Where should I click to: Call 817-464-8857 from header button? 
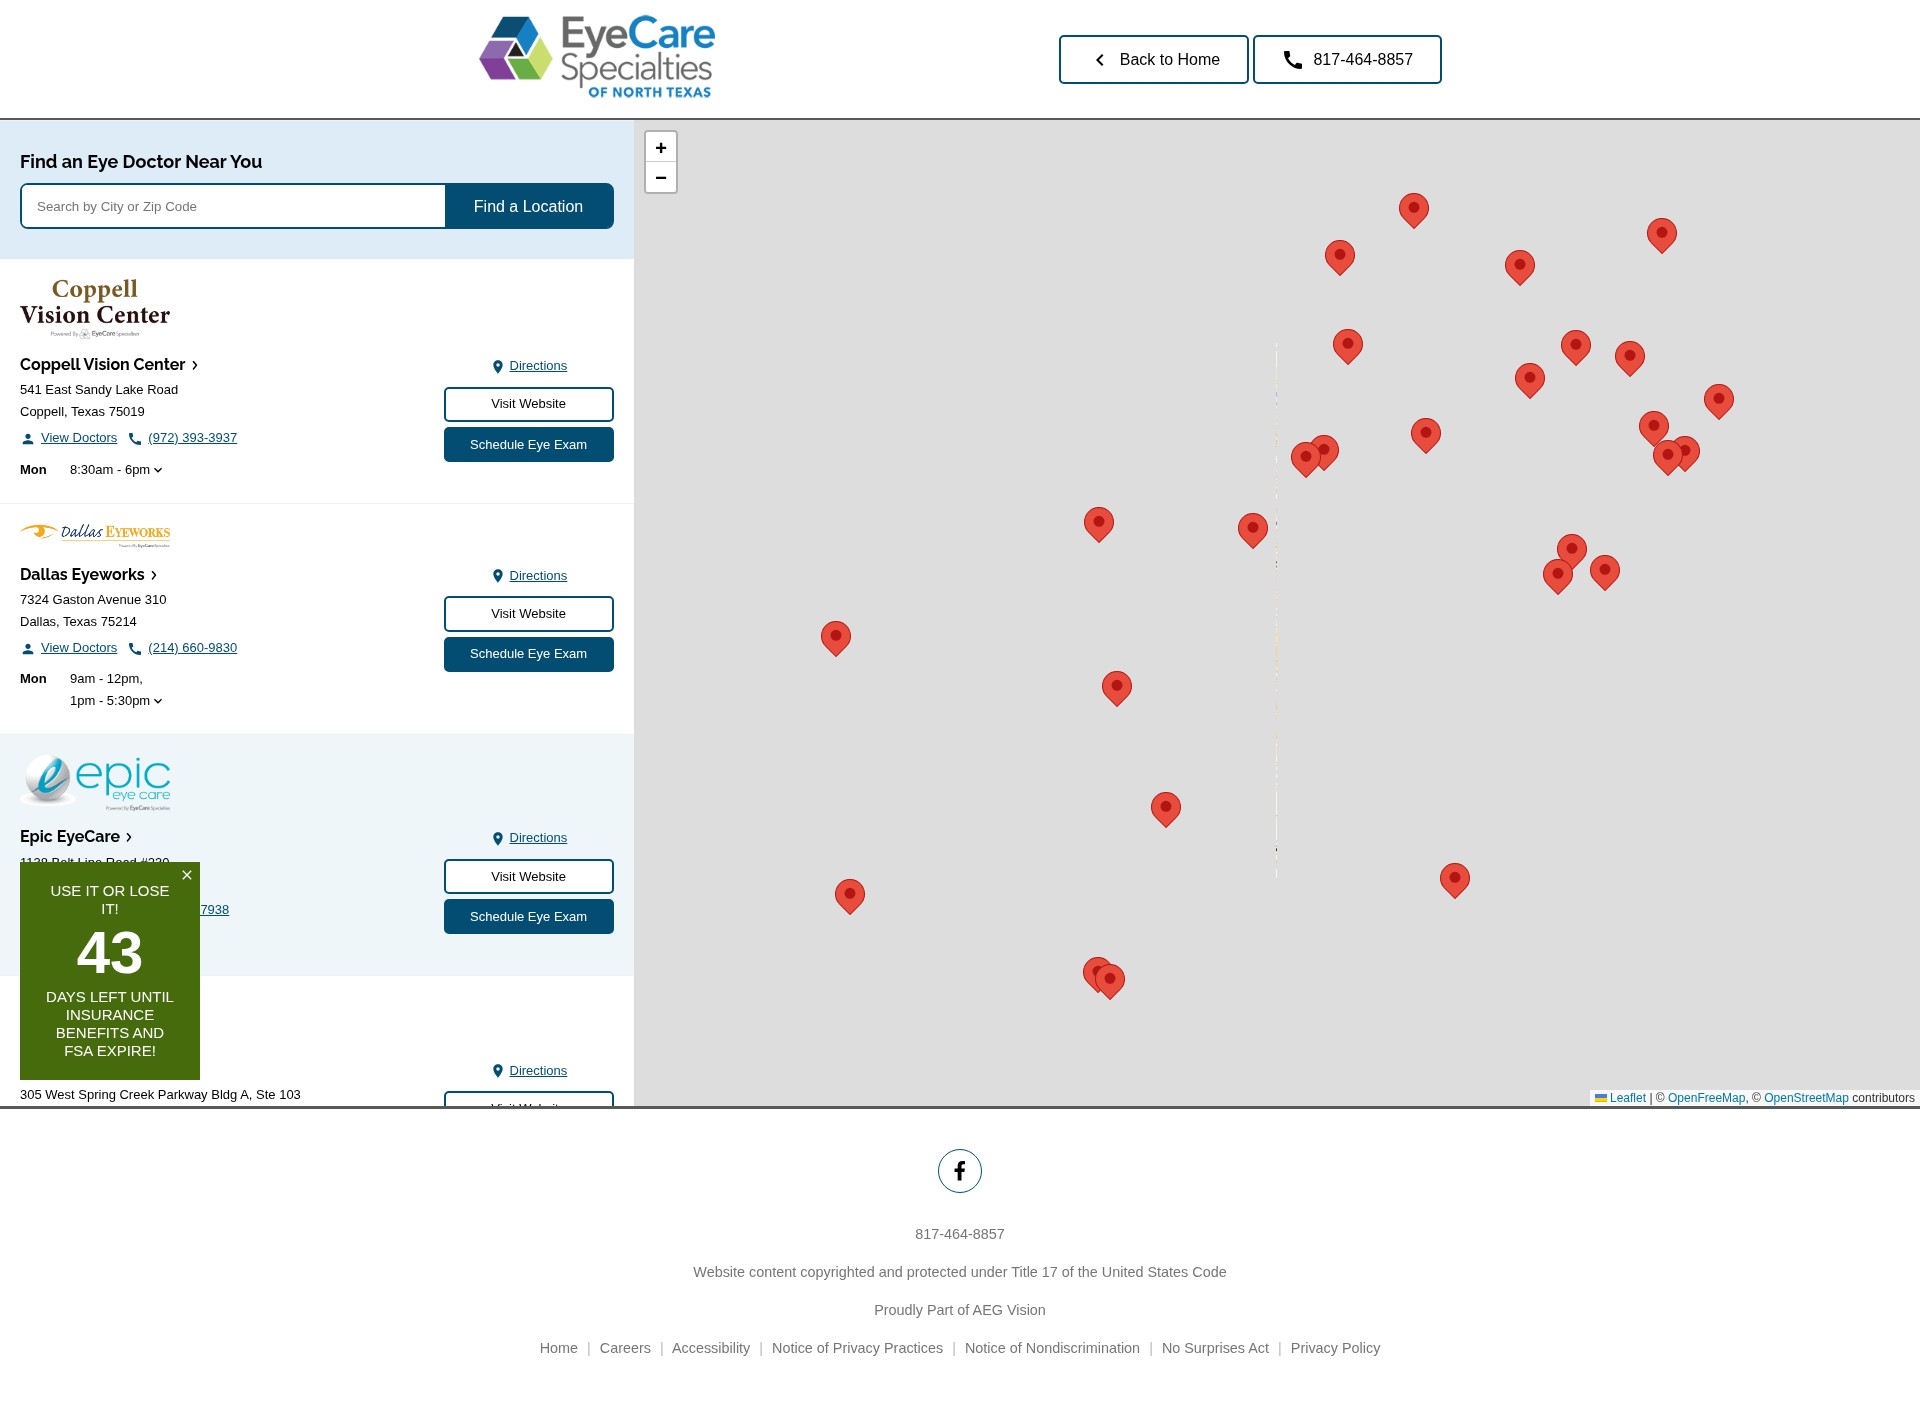pyautogui.click(x=1347, y=60)
